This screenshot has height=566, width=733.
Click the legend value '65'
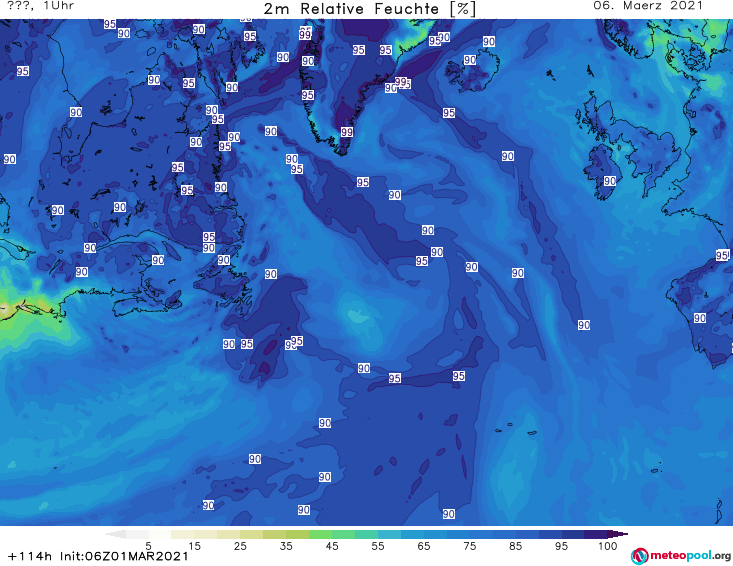click(424, 546)
